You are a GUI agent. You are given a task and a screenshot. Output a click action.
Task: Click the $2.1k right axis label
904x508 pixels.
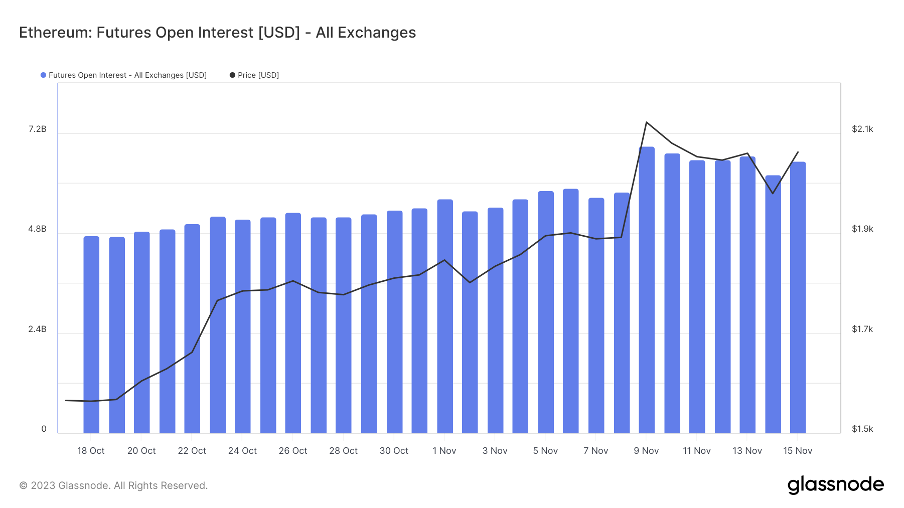[863, 130]
